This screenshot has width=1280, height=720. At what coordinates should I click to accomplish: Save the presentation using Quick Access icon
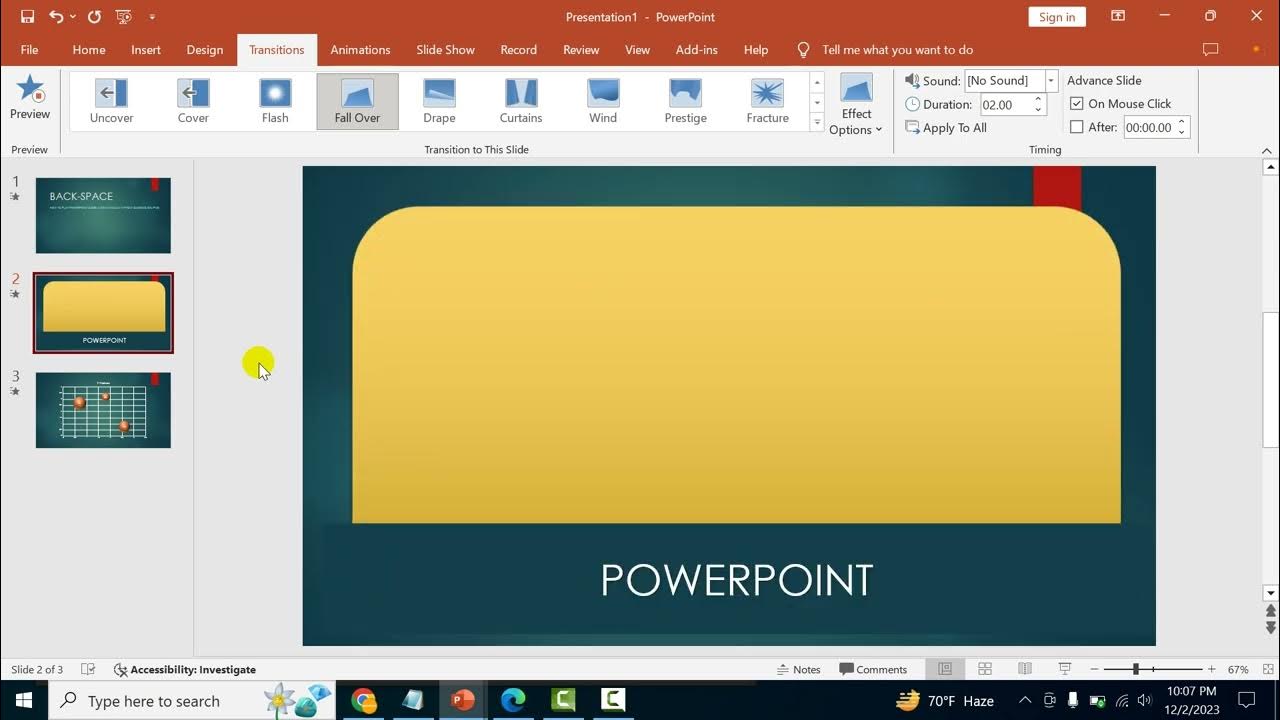click(27, 17)
